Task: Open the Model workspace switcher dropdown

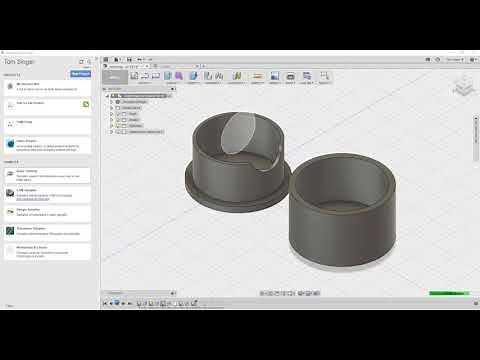Action: point(115,77)
